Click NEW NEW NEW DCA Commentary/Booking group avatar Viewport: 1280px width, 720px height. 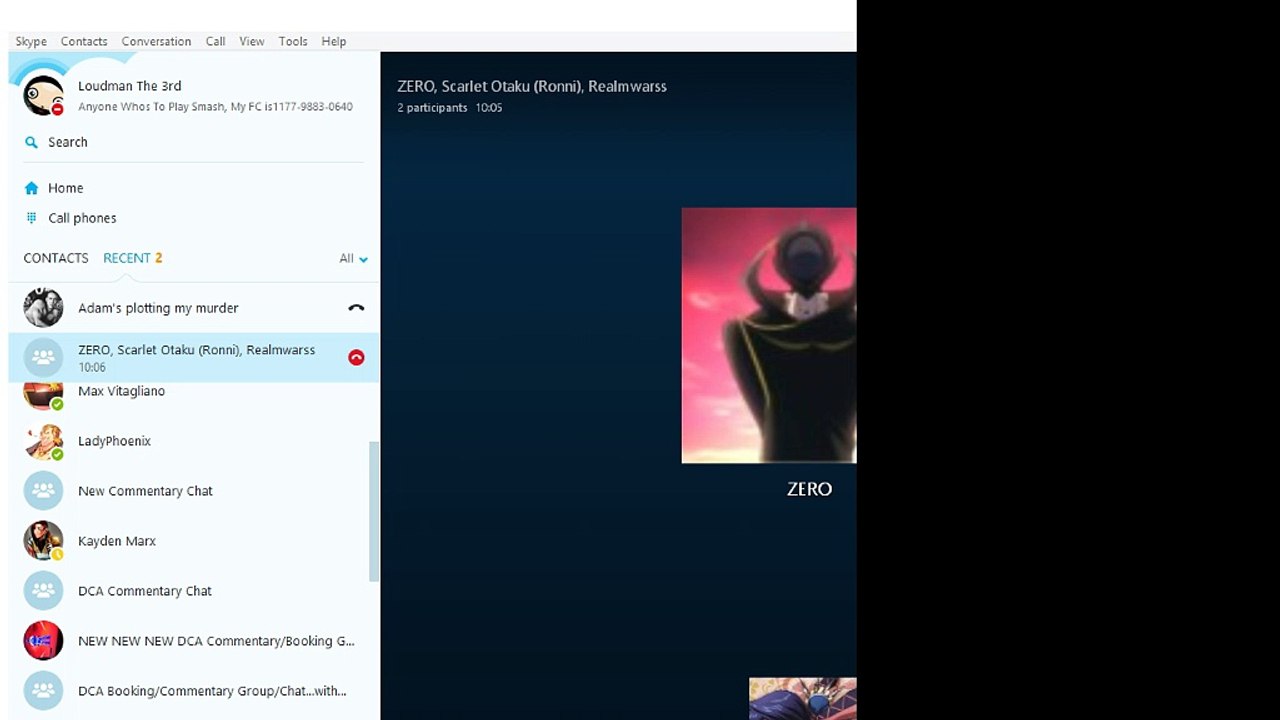tap(43, 641)
